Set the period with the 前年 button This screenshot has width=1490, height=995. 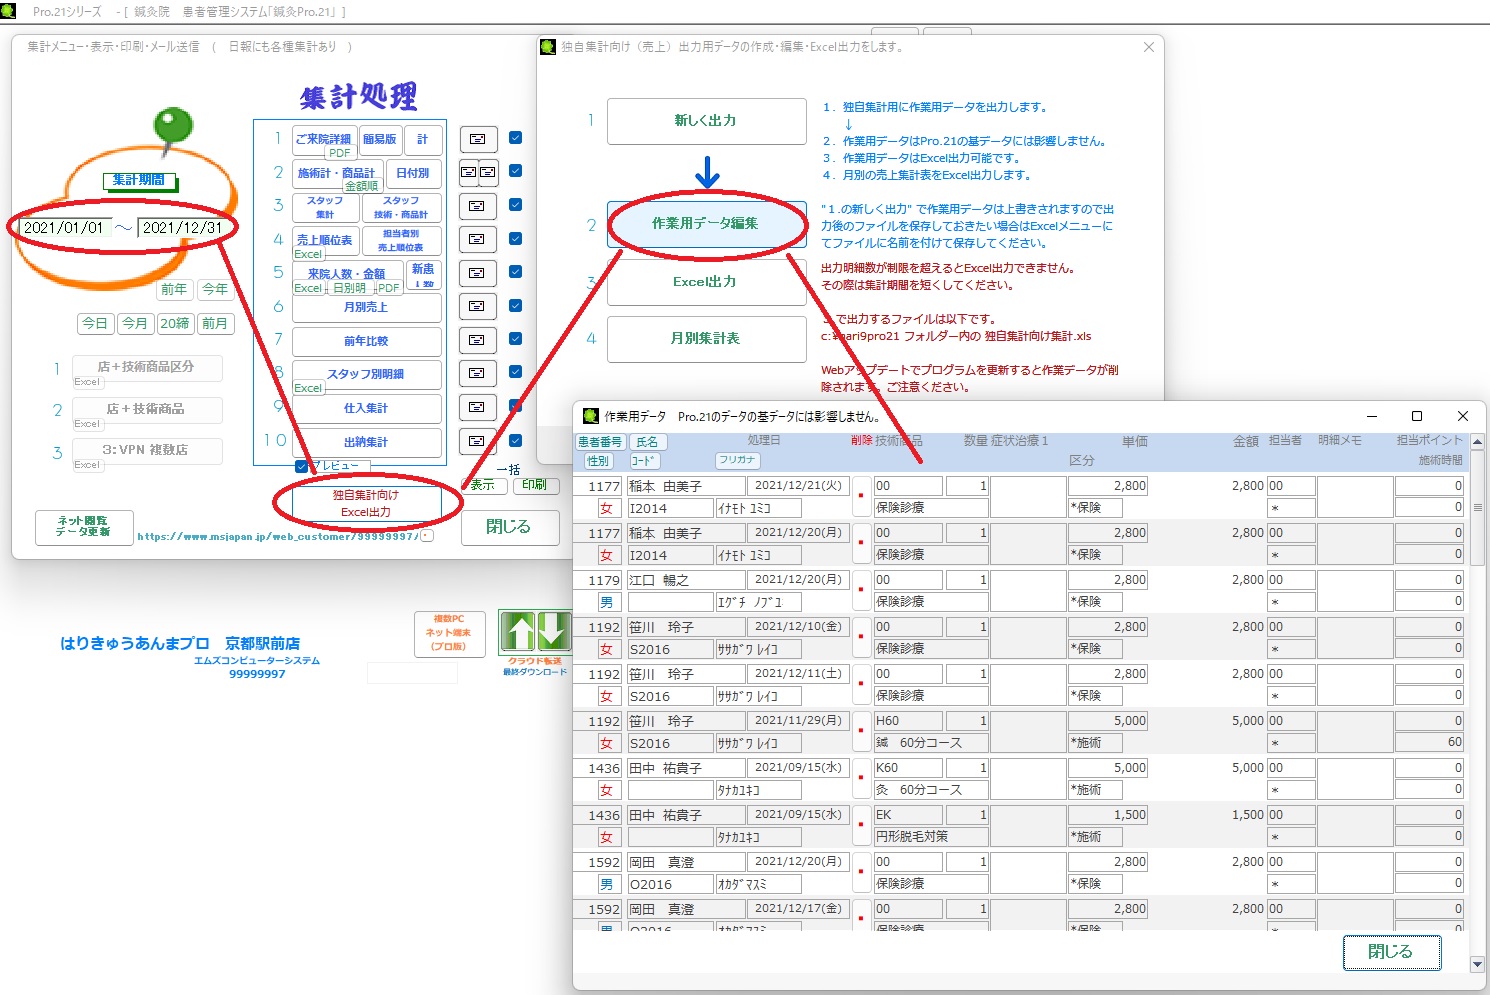174,289
